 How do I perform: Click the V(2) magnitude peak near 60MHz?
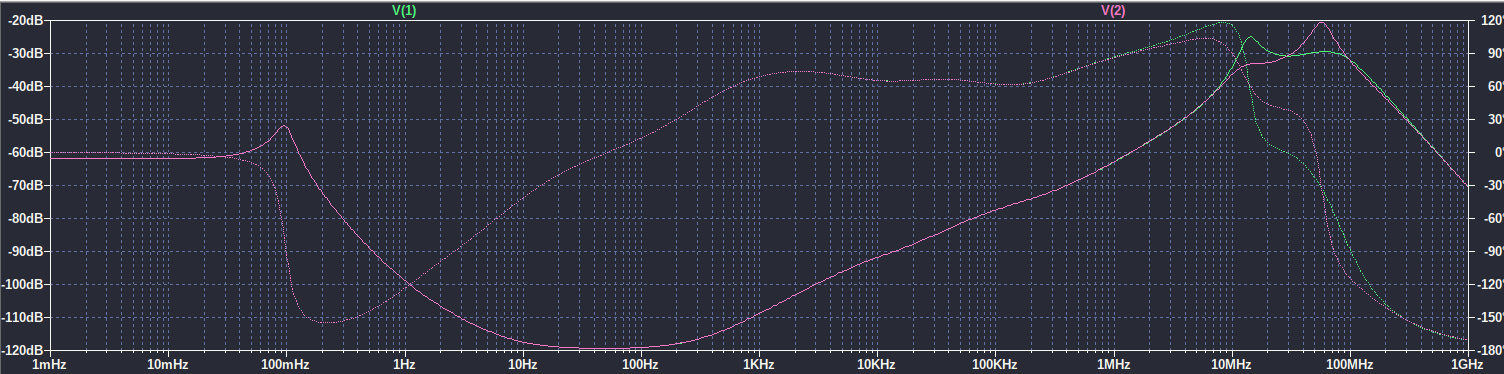click(1321, 22)
